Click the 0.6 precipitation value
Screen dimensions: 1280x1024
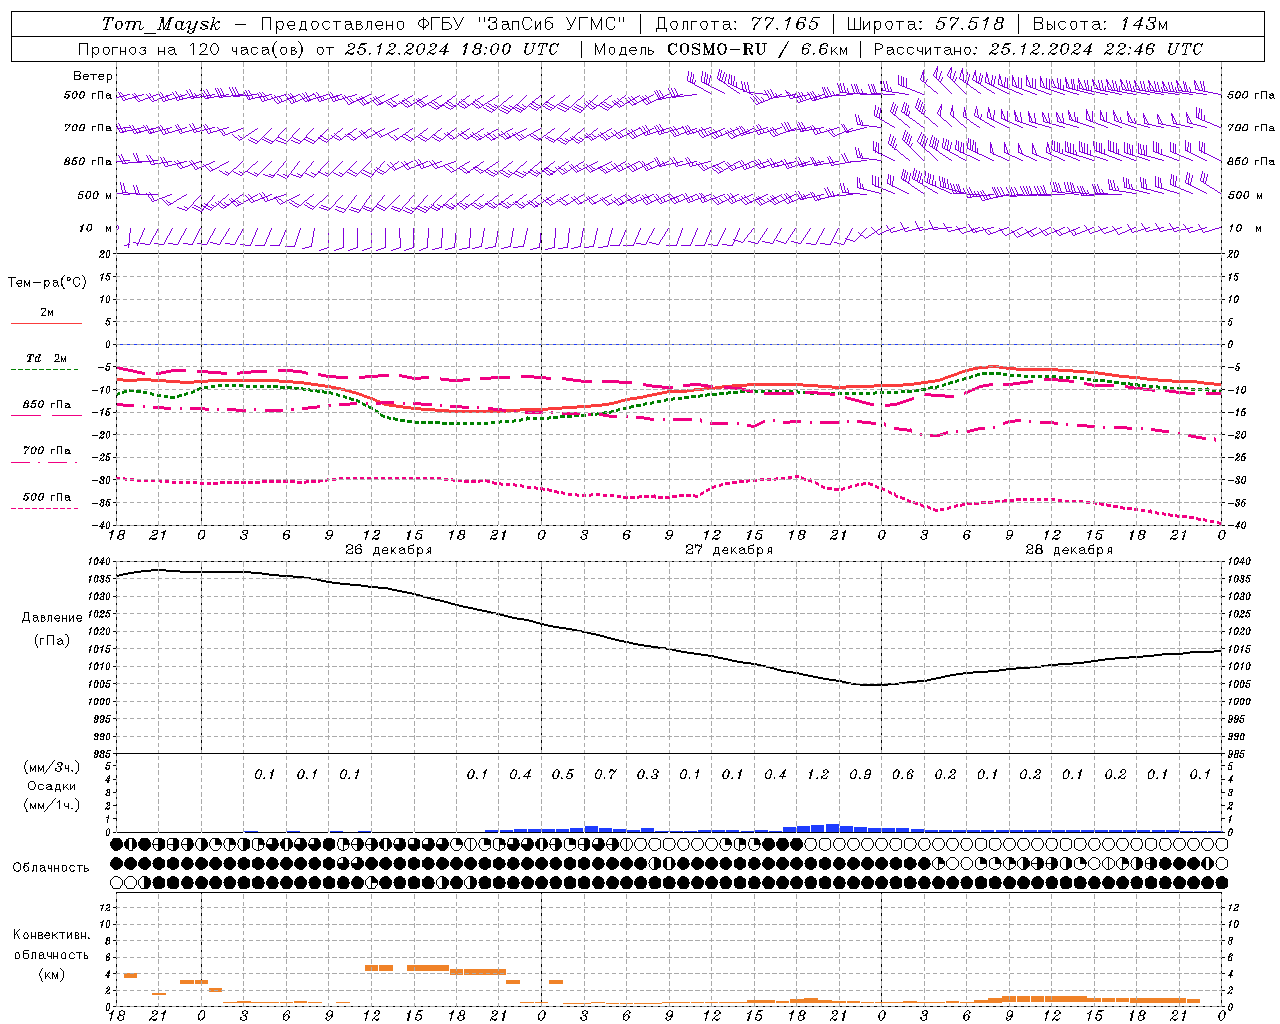902,775
